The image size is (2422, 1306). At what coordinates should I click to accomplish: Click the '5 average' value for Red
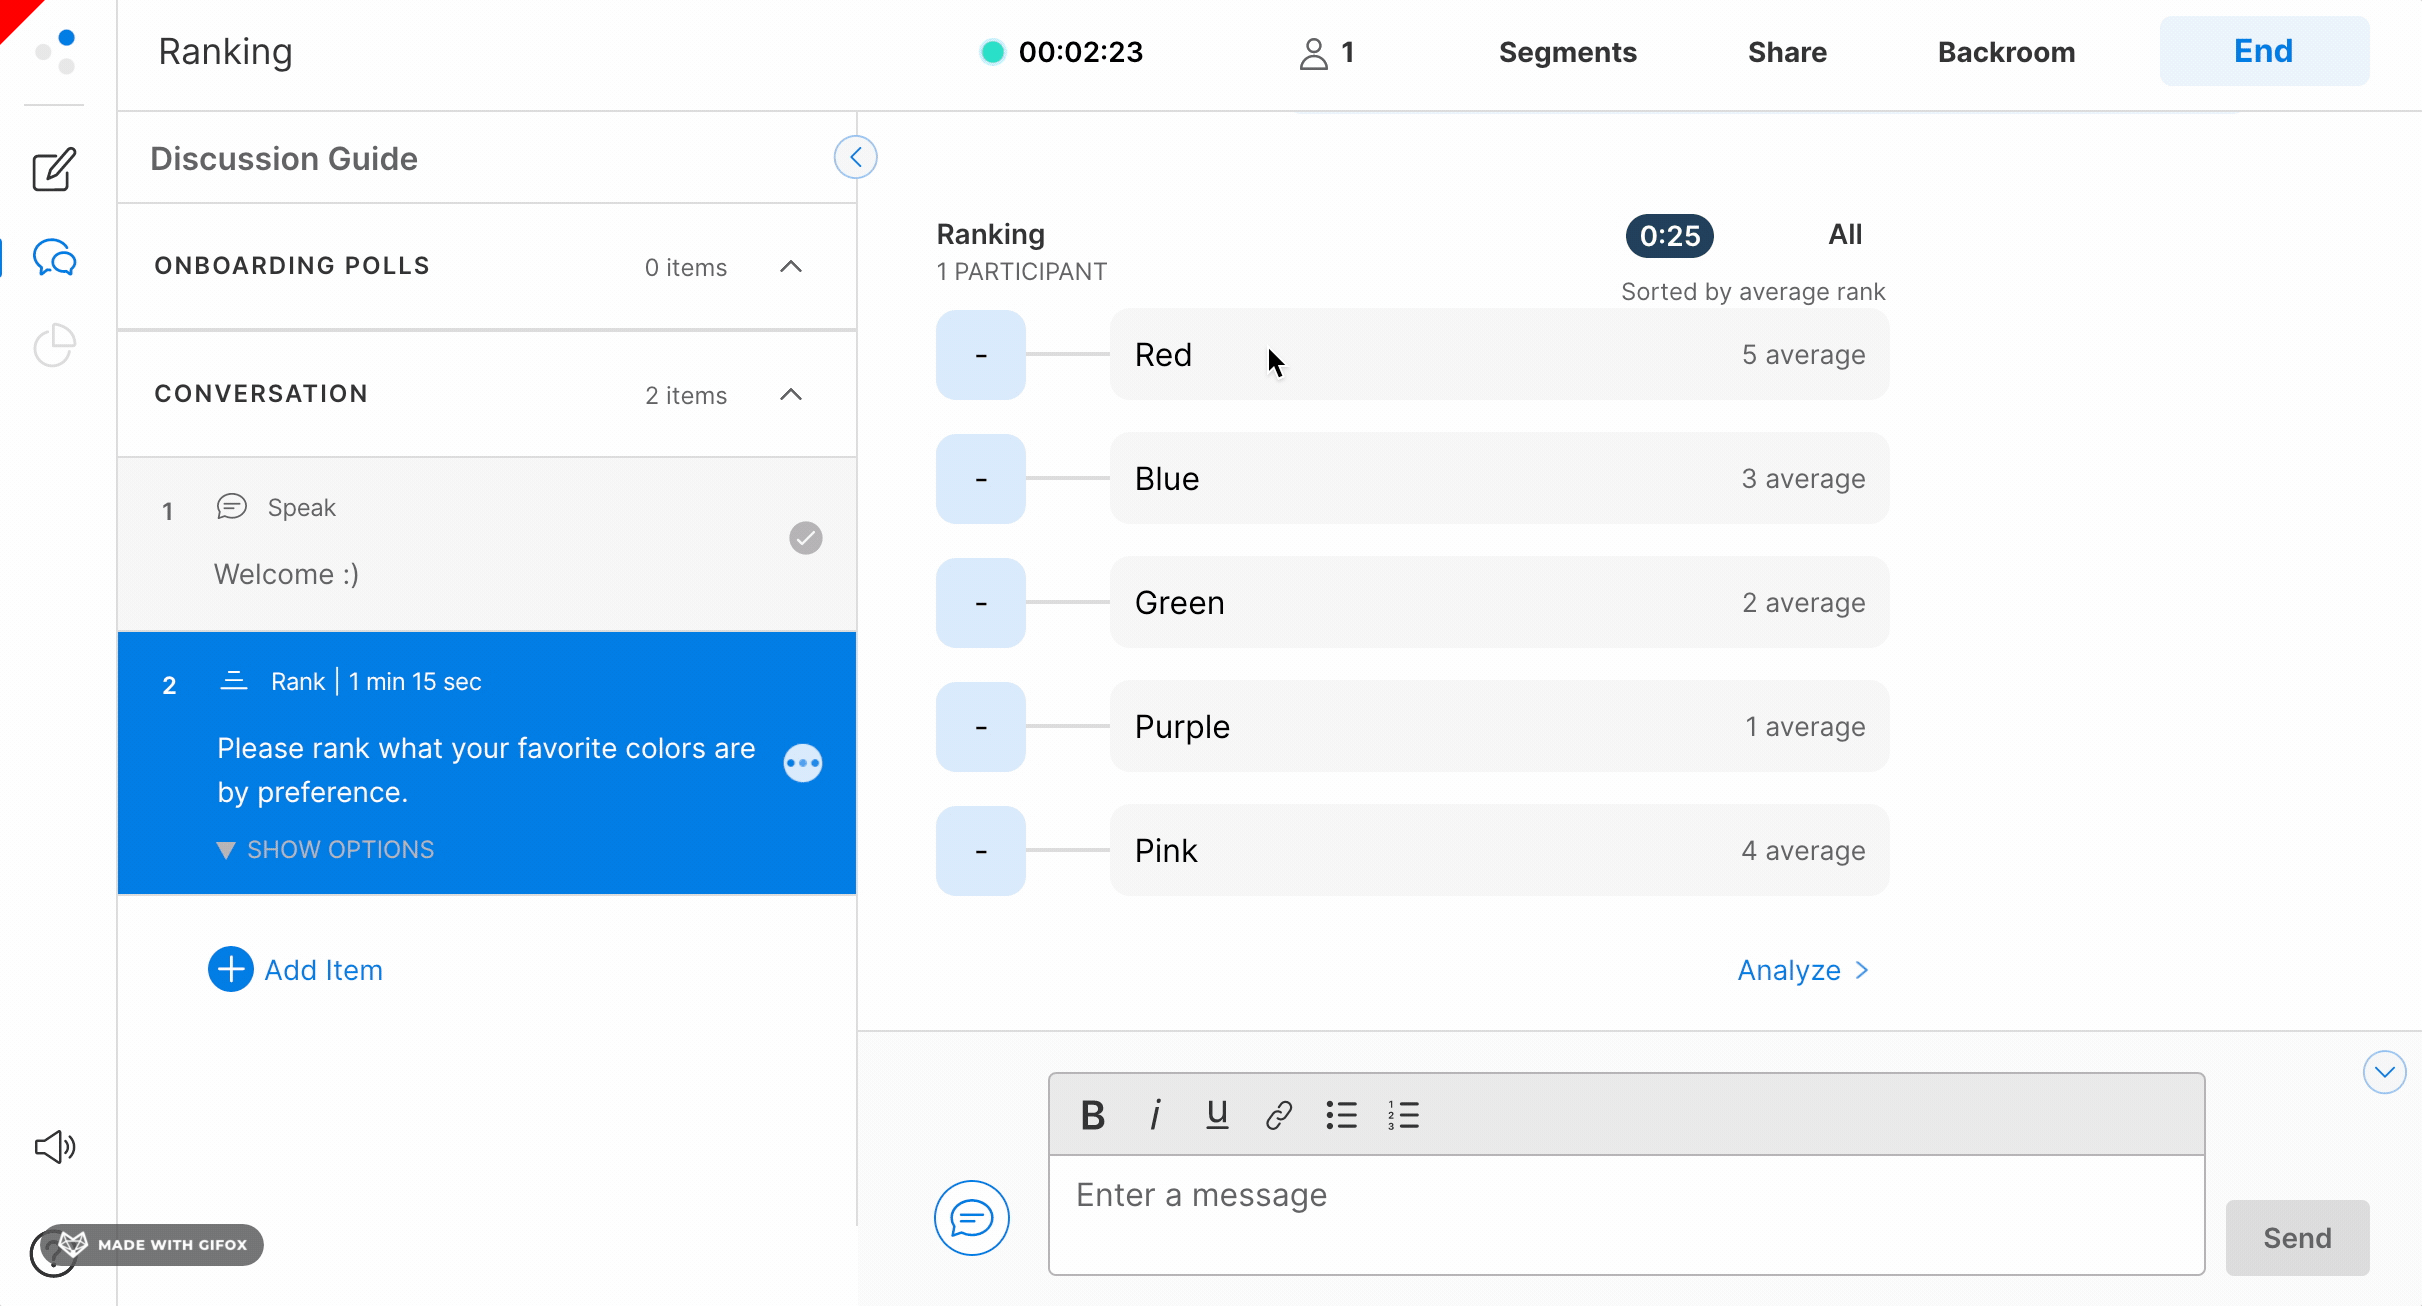[x=1803, y=355]
